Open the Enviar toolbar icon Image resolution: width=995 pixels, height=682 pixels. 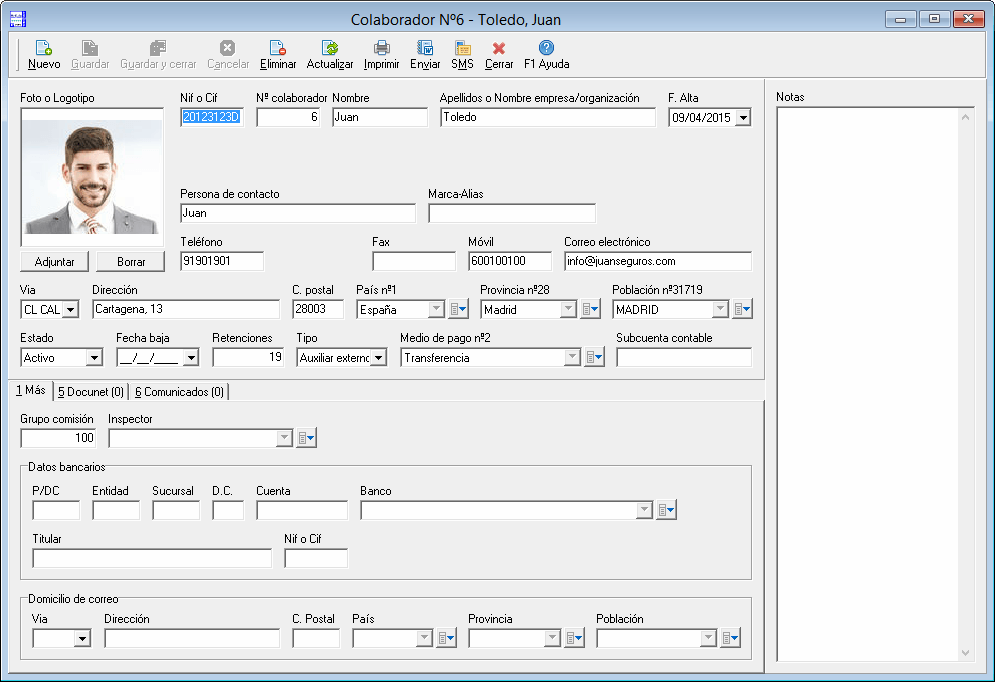coord(425,48)
